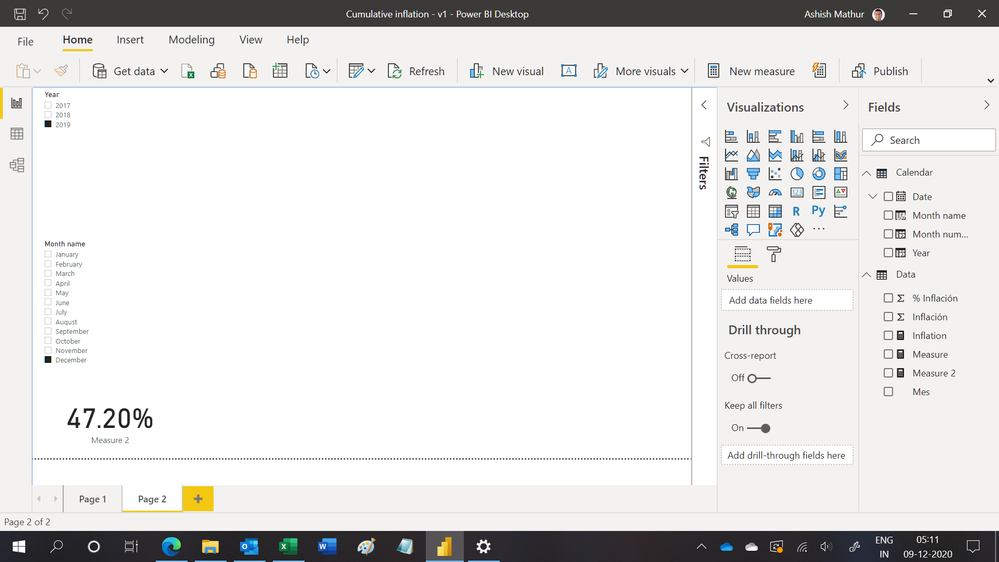This screenshot has height=562, width=999.
Task: Open Report view in left sidebar
Action: tap(17, 103)
